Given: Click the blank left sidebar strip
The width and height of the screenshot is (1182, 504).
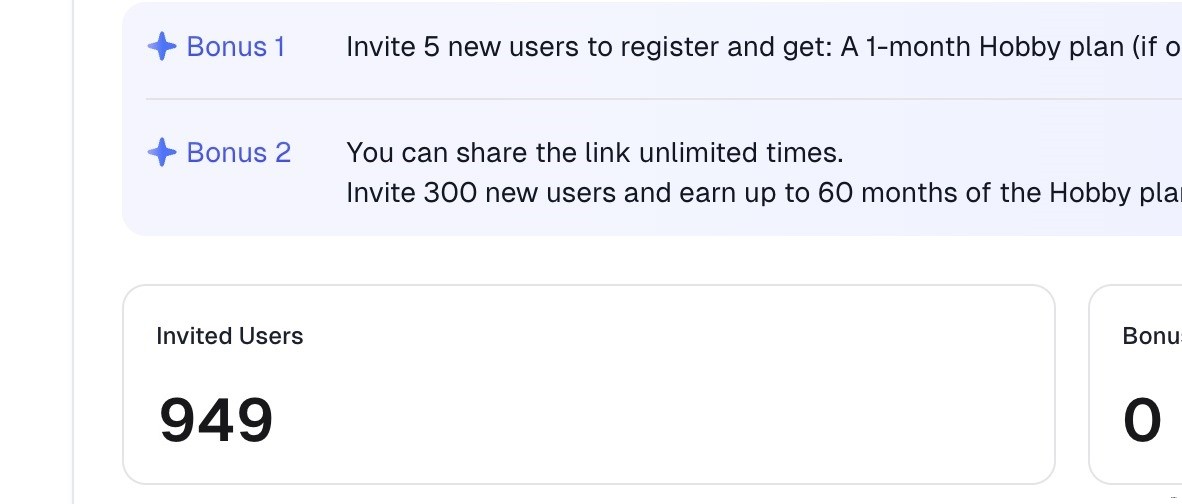Looking at the screenshot, I should (36, 250).
